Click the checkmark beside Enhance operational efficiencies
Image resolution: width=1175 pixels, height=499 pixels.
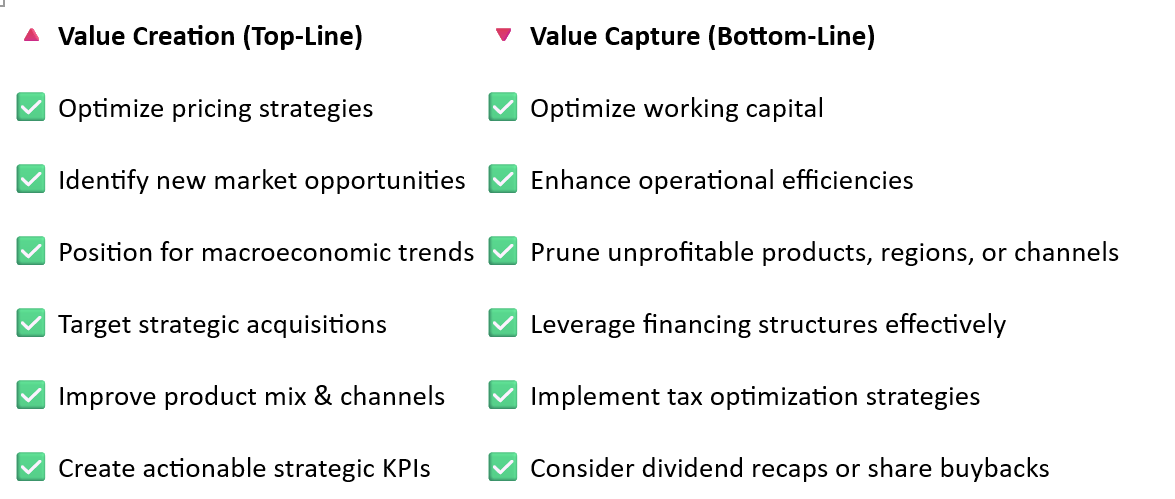tap(503, 179)
